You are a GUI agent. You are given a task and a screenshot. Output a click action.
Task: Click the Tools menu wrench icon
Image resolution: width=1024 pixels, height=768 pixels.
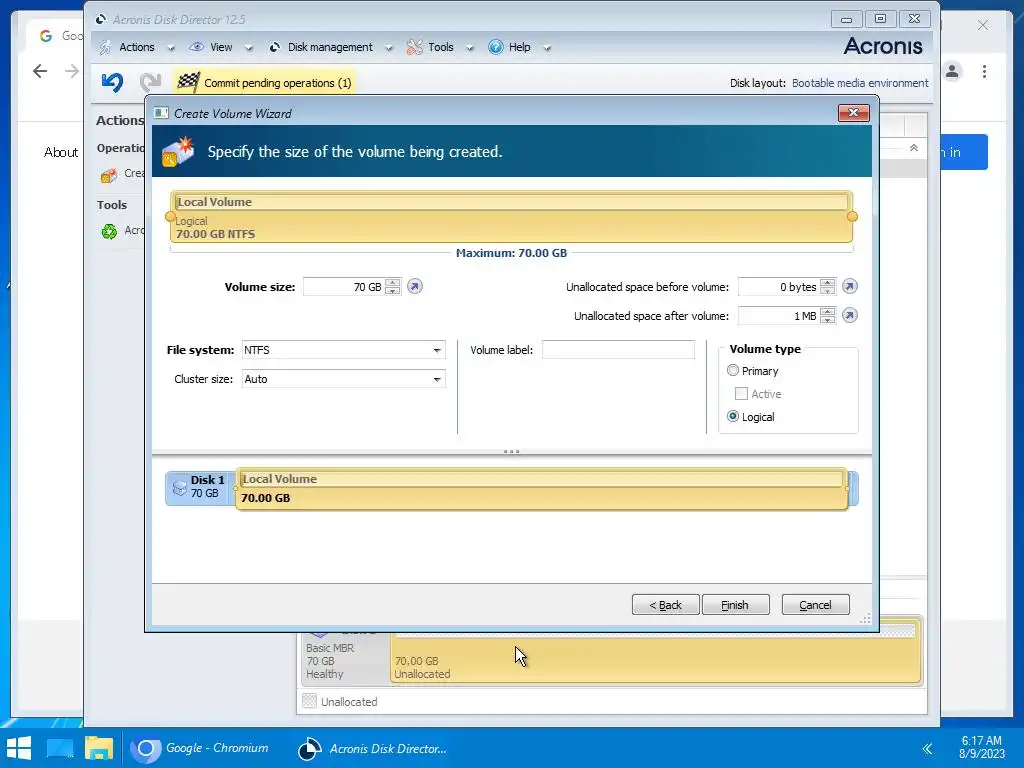pos(414,47)
